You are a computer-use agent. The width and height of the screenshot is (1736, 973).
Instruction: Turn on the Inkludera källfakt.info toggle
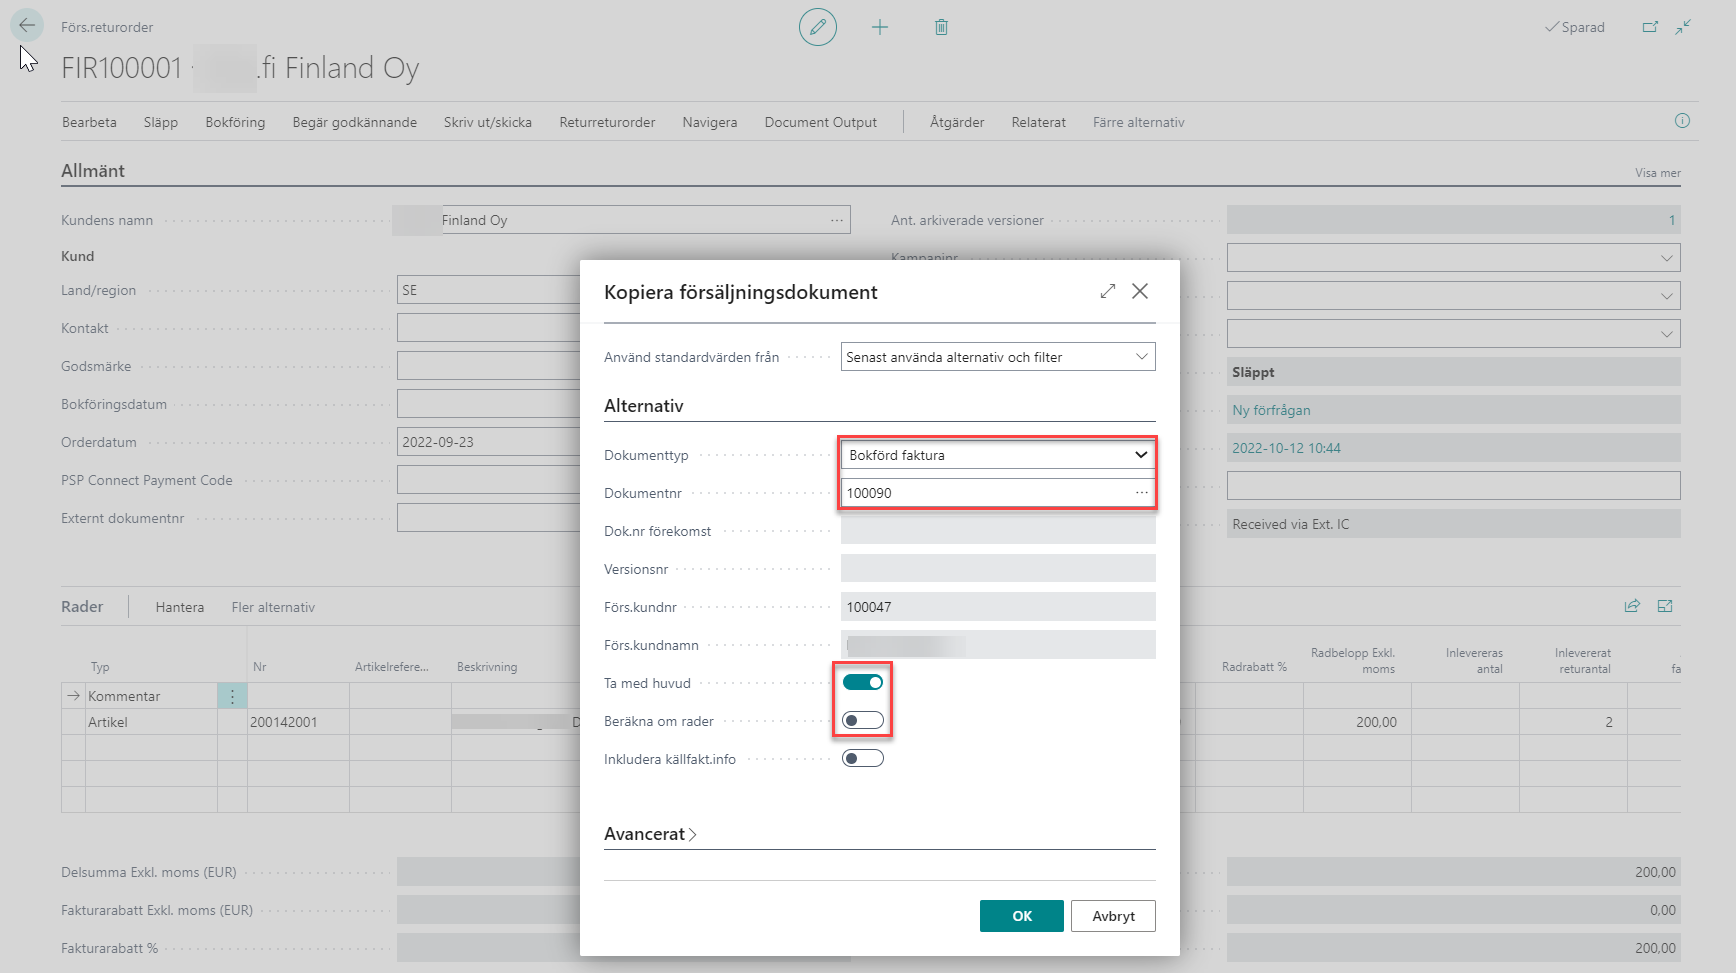[x=863, y=758]
